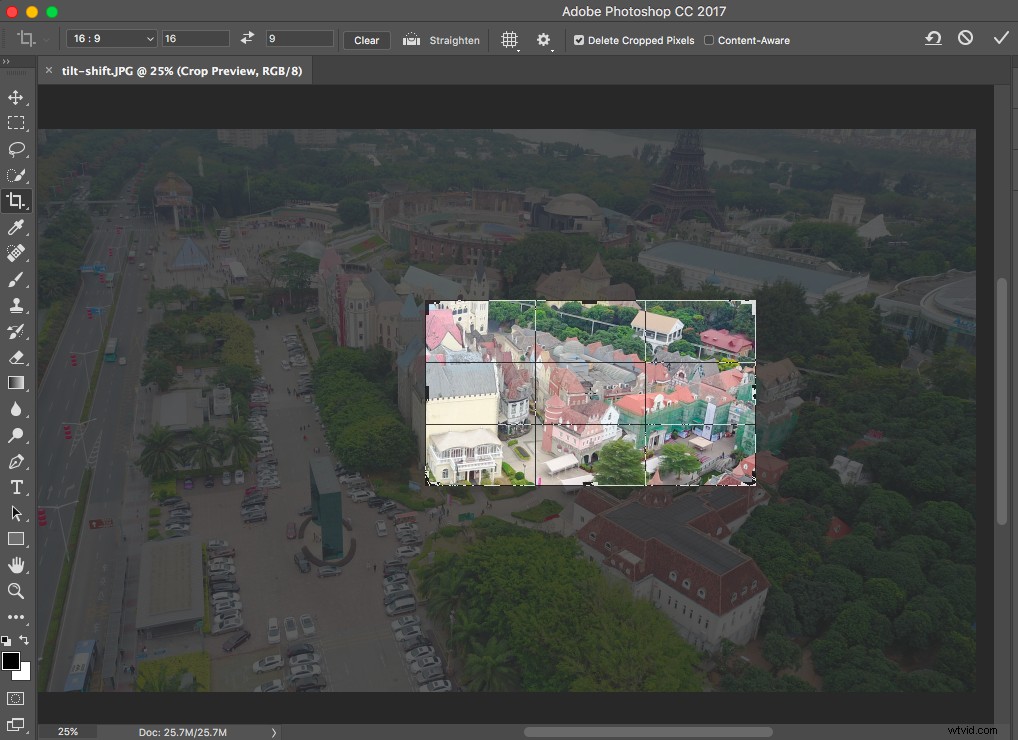Choose the Type tool
Image resolution: width=1018 pixels, height=740 pixels.
click(16, 487)
